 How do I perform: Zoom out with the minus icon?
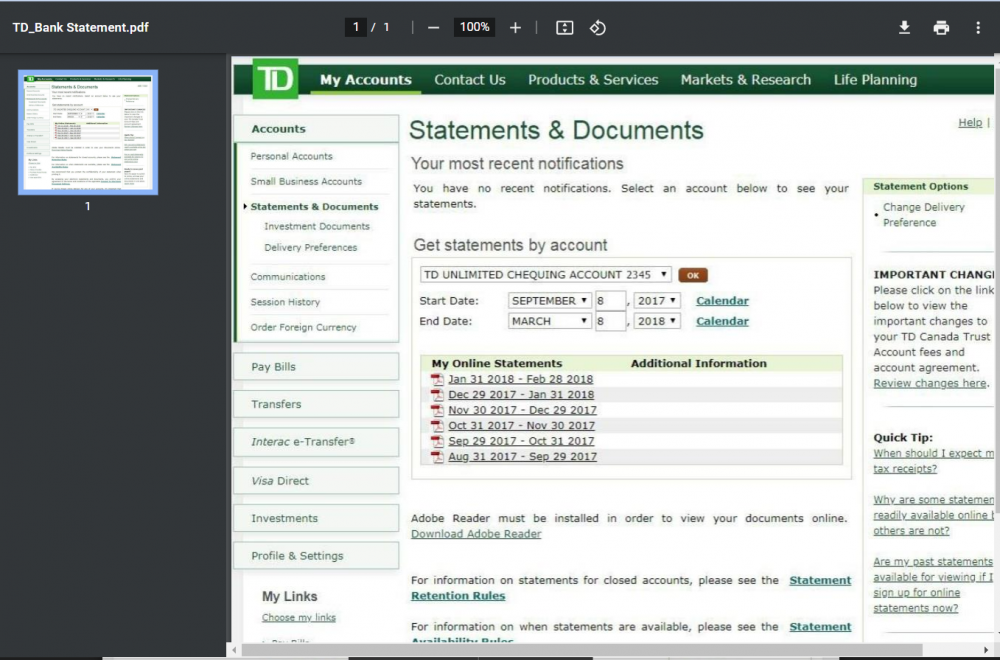(433, 27)
